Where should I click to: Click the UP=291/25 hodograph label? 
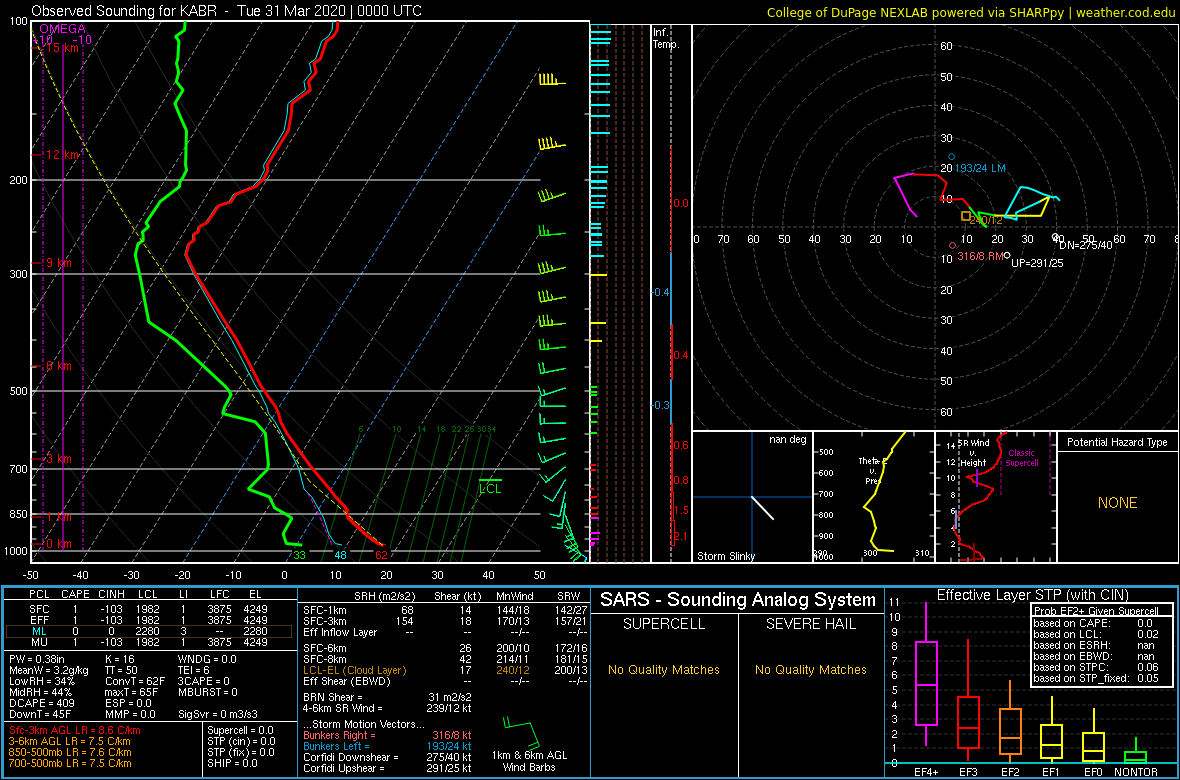(1036, 264)
